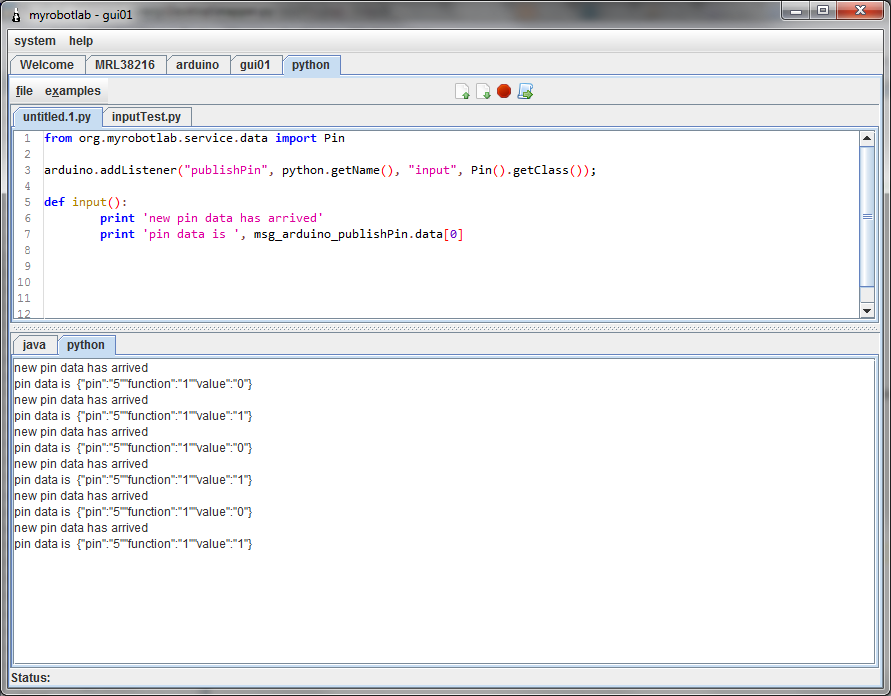
Task: Click the myrobotlab title bar app icon
Action: 16,15
